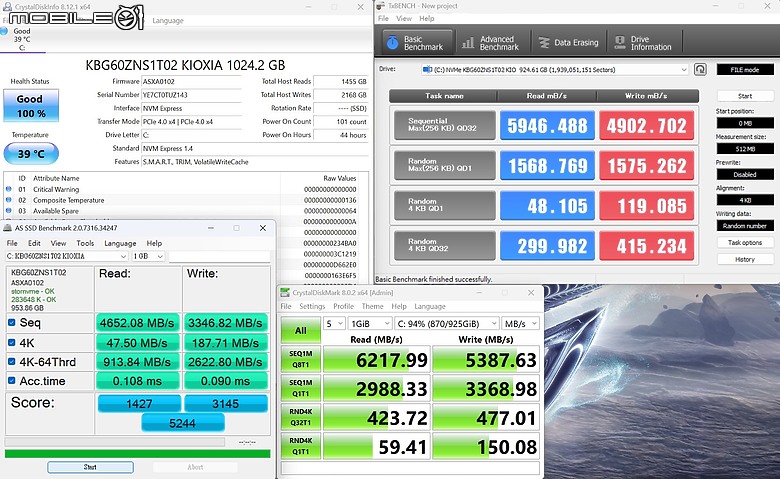Click the AS SSD Start button
The width and height of the screenshot is (780, 479).
[x=91, y=467]
